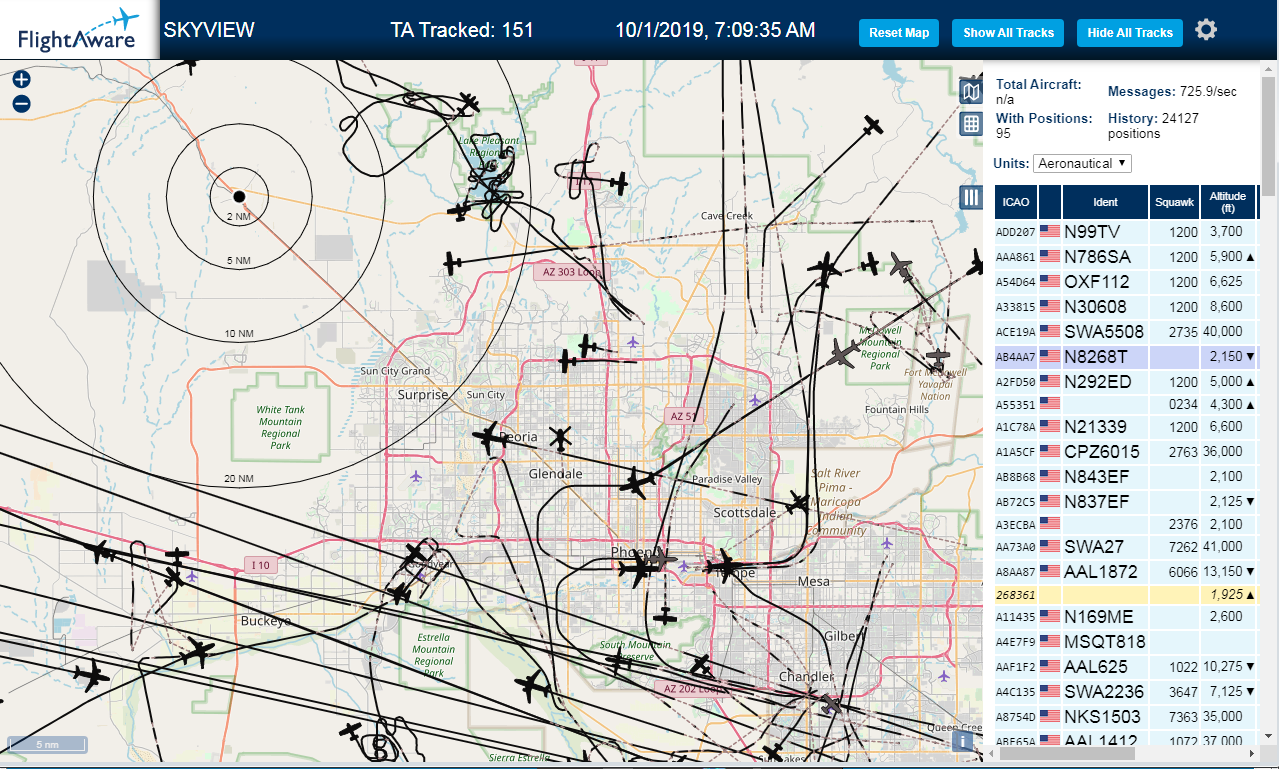Zoom in on the map with plus button
This screenshot has width=1279, height=769.
(22, 80)
